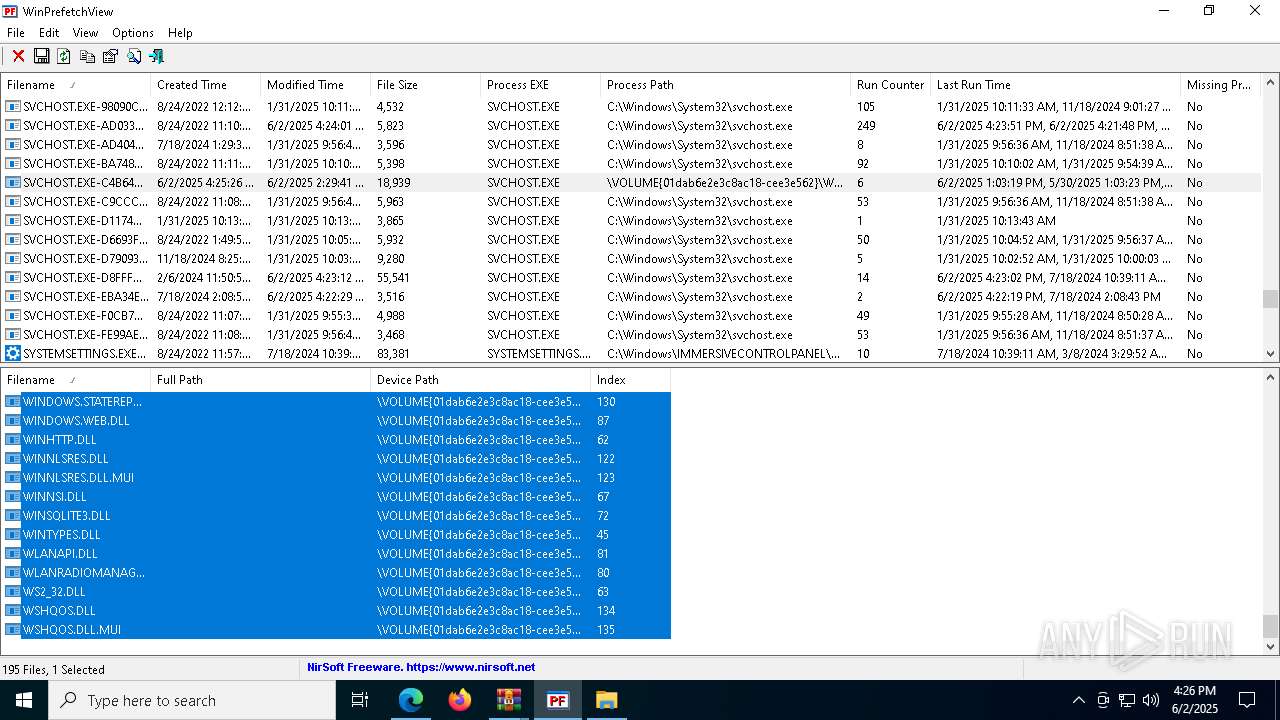Click the volume speaker tray icon
The width and height of the screenshot is (1280, 720).
[x=1151, y=700]
